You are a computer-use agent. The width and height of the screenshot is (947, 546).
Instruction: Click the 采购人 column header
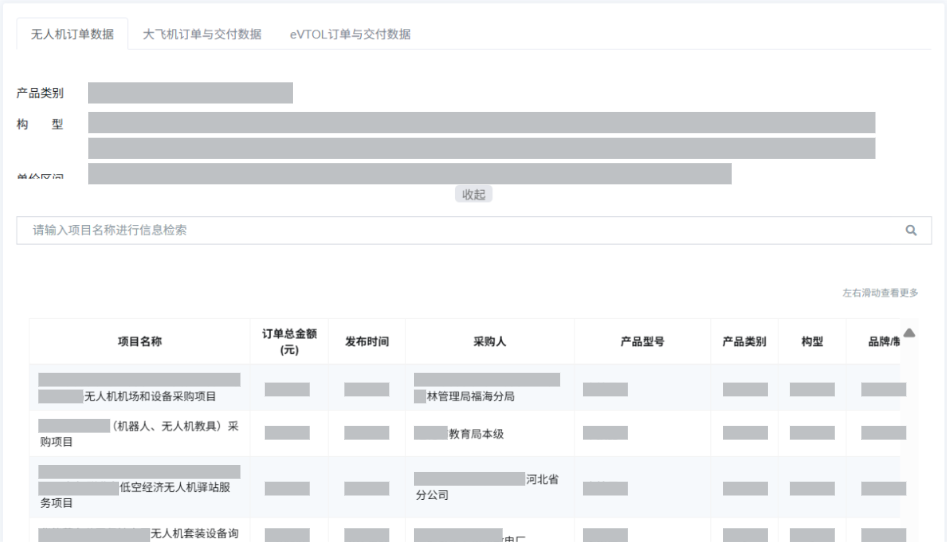(x=490, y=341)
